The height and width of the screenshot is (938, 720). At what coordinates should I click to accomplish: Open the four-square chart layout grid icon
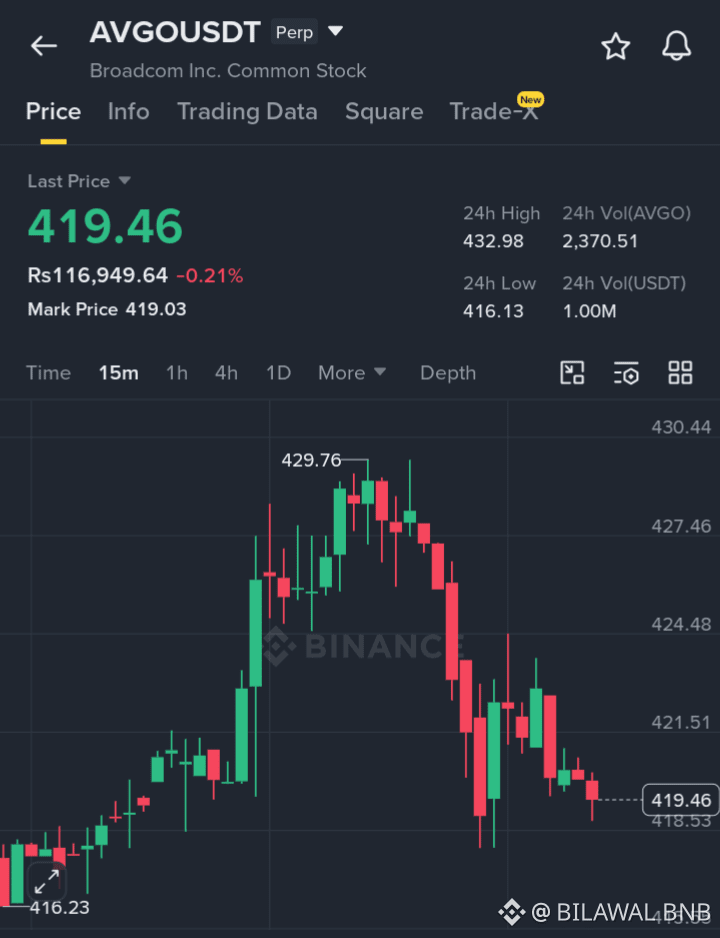(x=680, y=373)
